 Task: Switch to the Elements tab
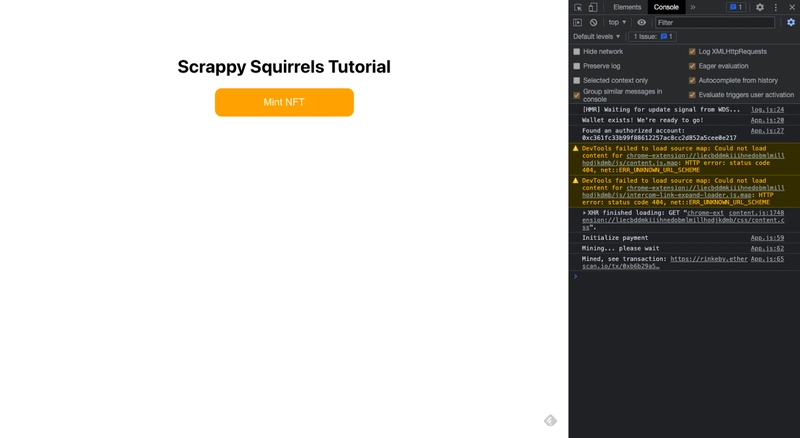click(627, 7)
